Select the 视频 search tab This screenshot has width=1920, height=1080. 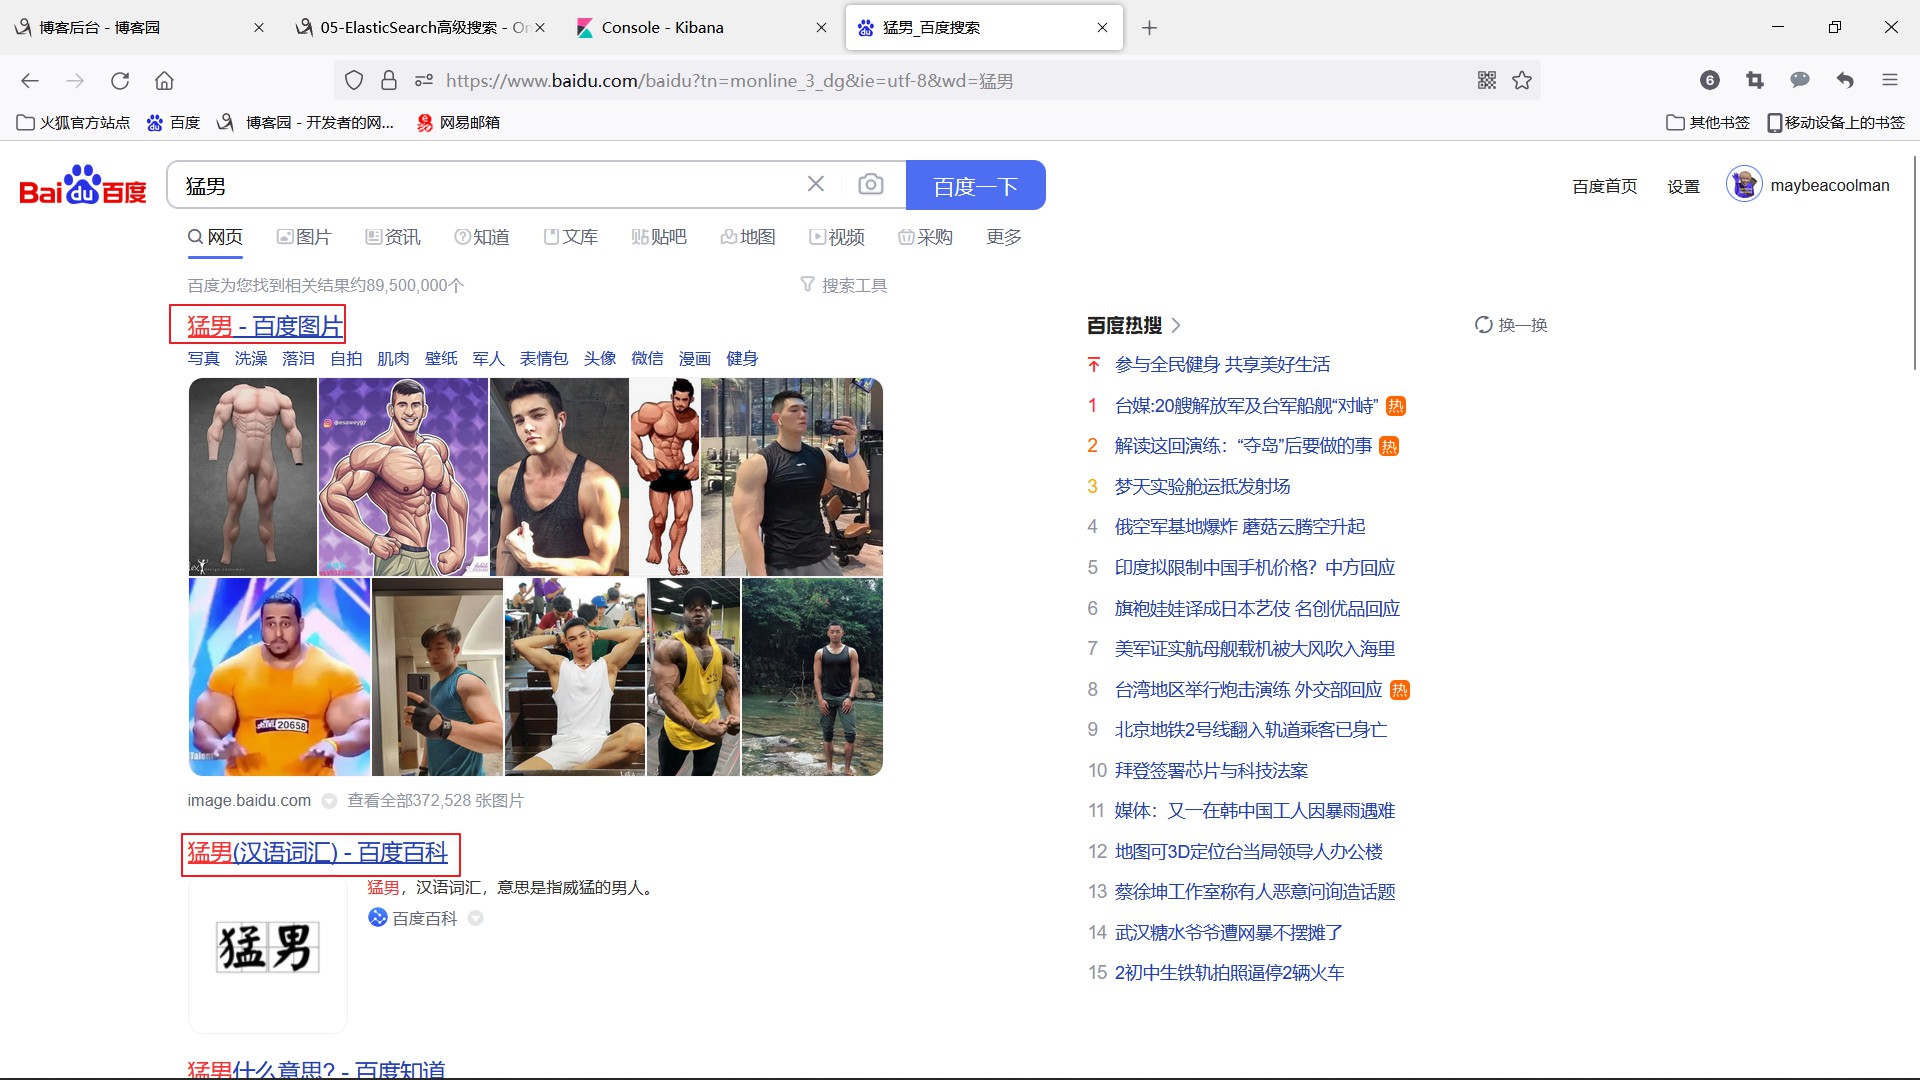pyautogui.click(x=837, y=237)
